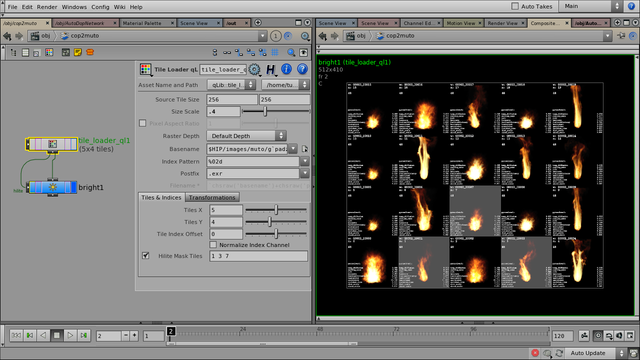Open the Basename expression dropdown arrow
This screenshot has width=640, height=360.
tap(293, 149)
